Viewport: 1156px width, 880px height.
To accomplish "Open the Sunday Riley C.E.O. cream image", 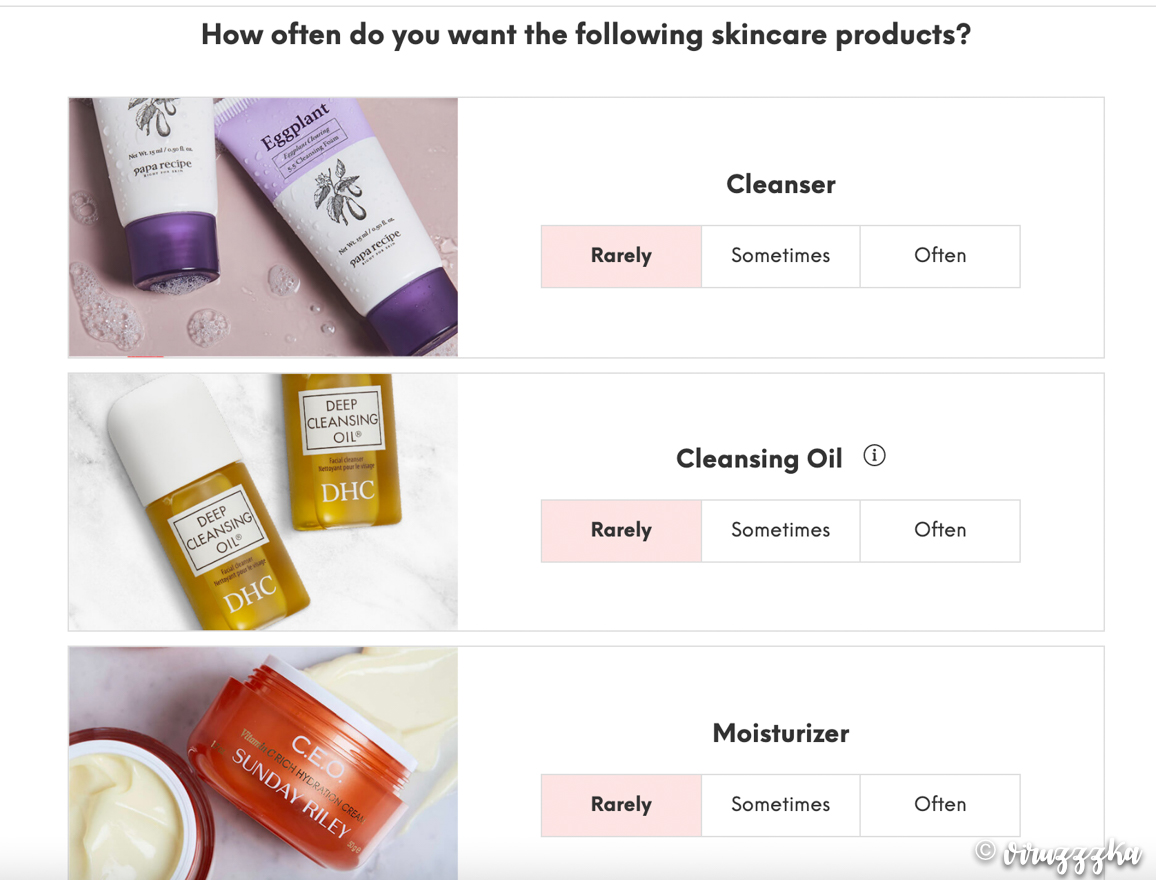I will [x=263, y=764].
